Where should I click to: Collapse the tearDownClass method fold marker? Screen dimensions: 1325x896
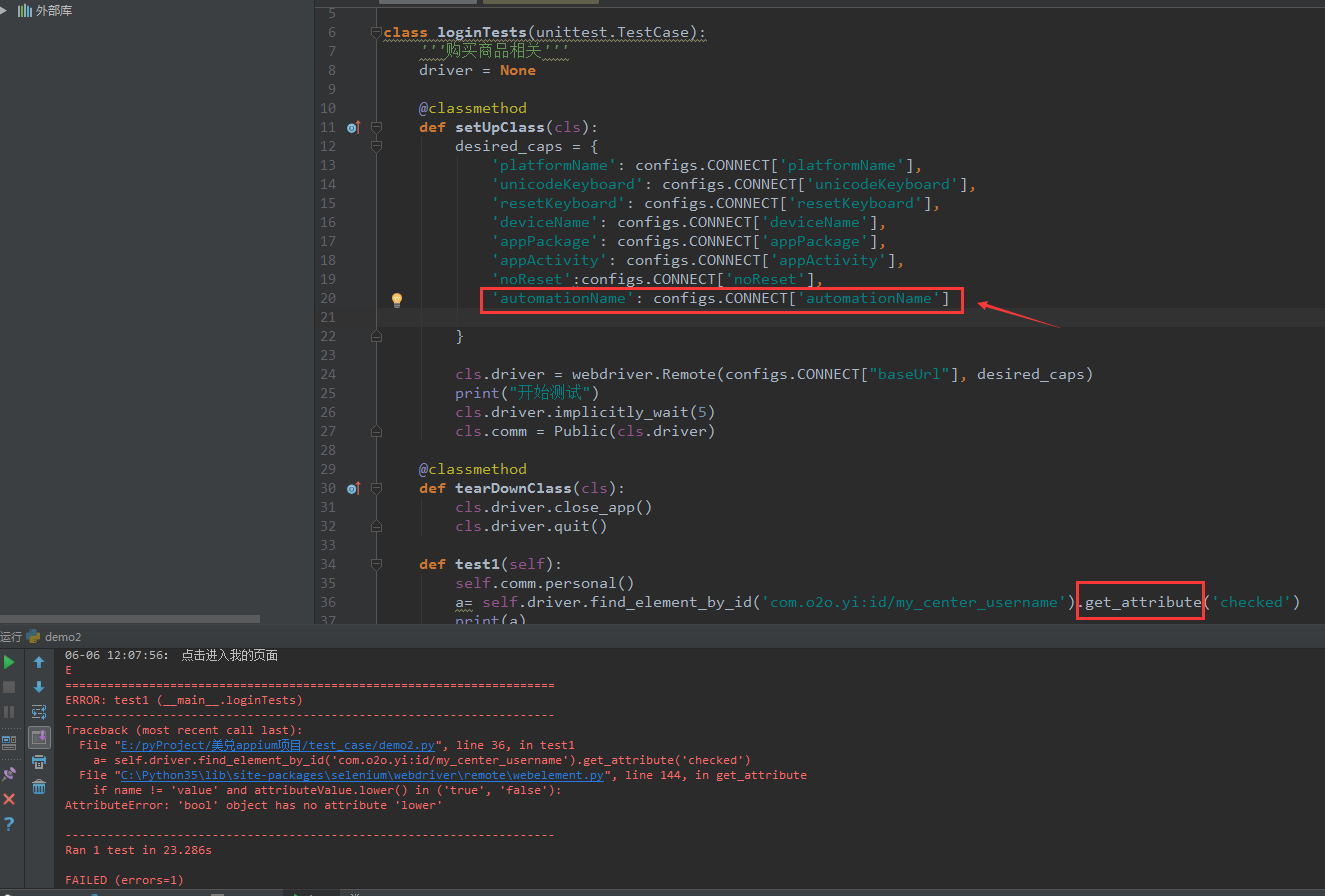(377, 488)
